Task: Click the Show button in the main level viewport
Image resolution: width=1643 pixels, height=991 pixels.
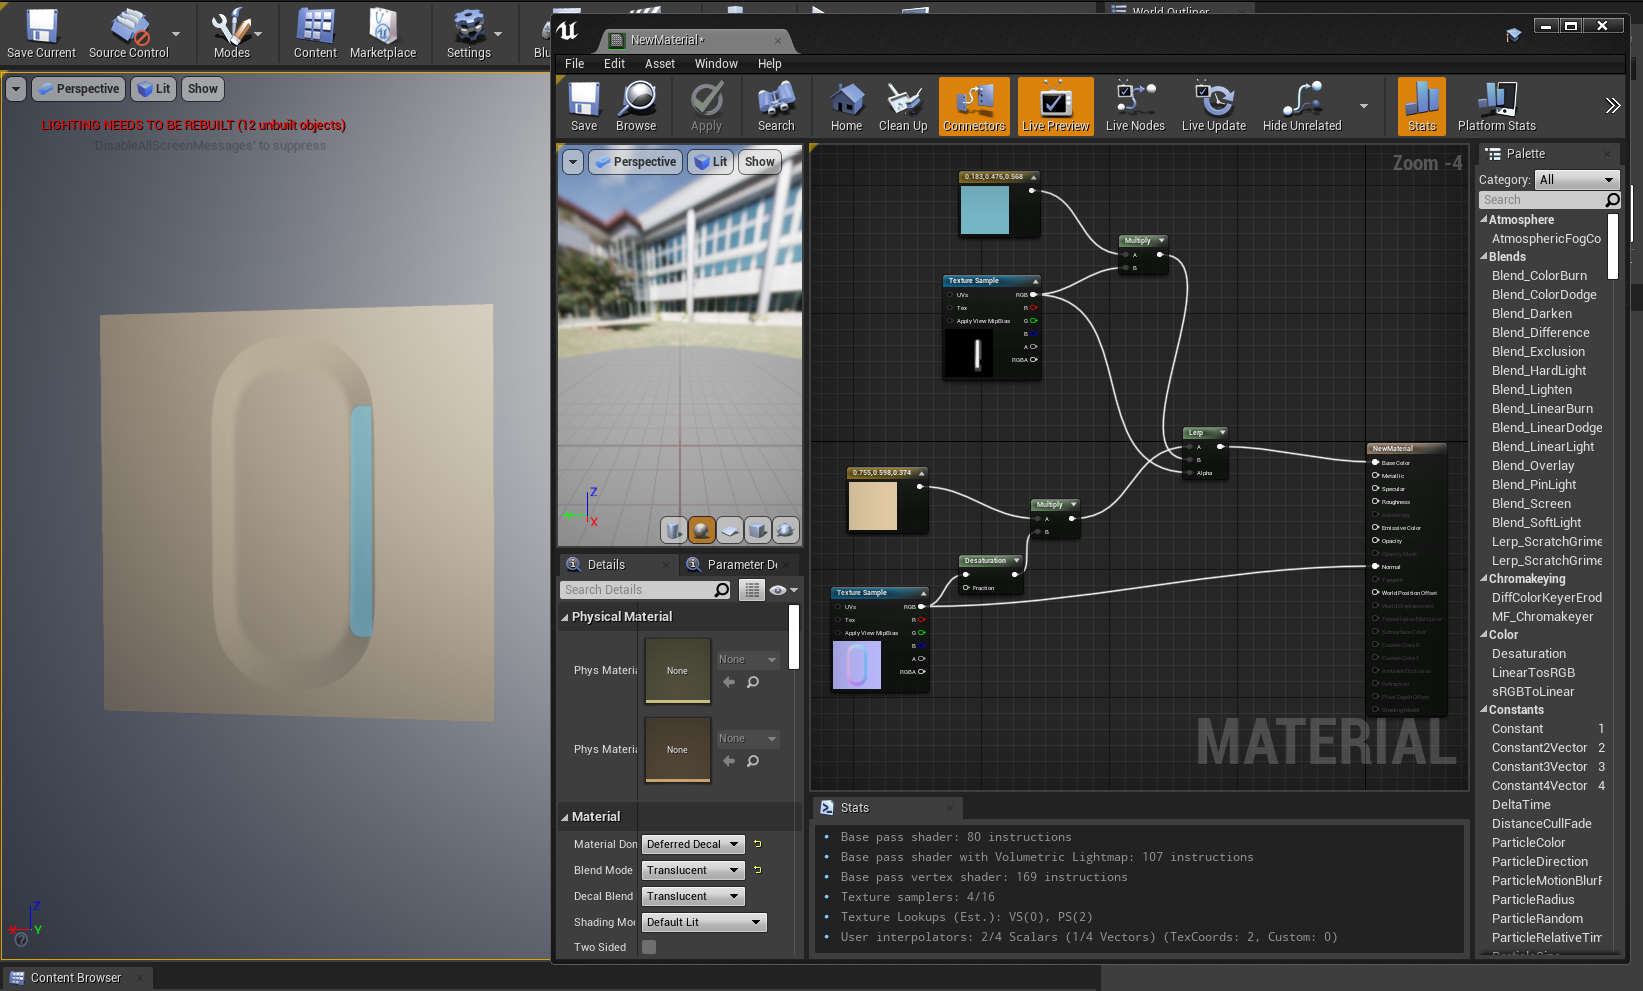Action: click(x=202, y=89)
